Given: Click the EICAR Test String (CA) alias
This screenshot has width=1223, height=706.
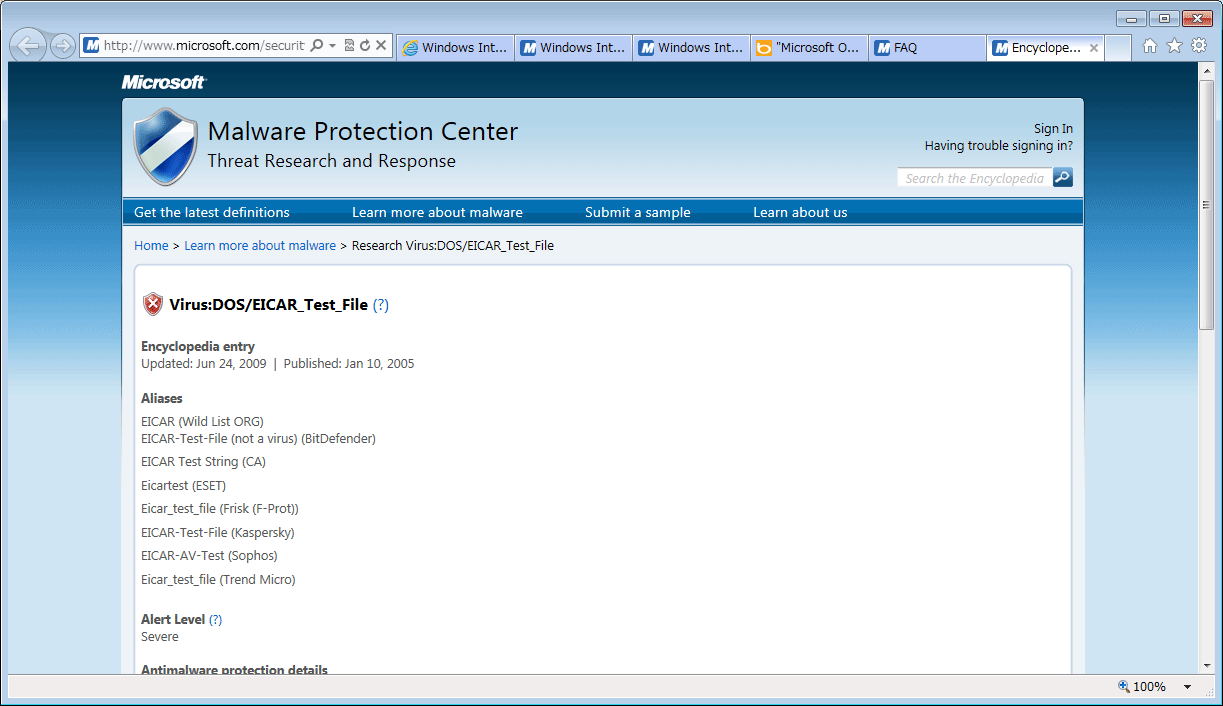Looking at the screenshot, I should 203,462.
